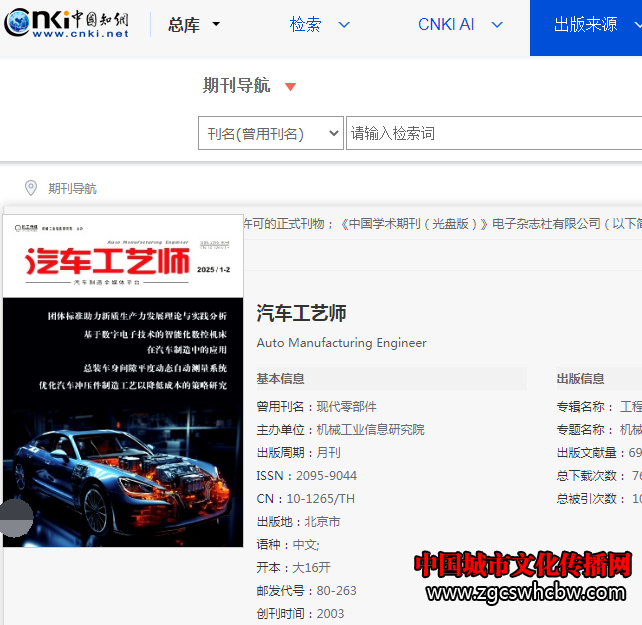Image resolution: width=642 pixels, height=625 pixels.
Task: Open the 机械工业信息研究院 sponsor link
Action: 370,430
